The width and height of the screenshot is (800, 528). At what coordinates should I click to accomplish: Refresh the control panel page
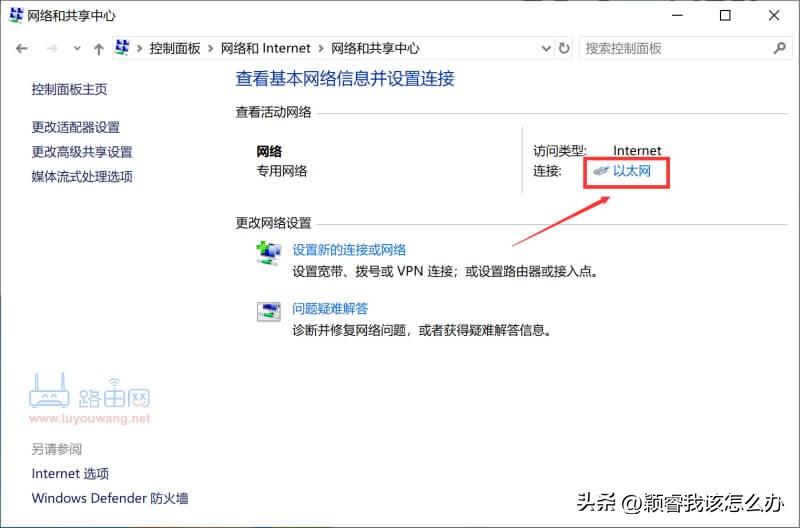coord(564,48)
